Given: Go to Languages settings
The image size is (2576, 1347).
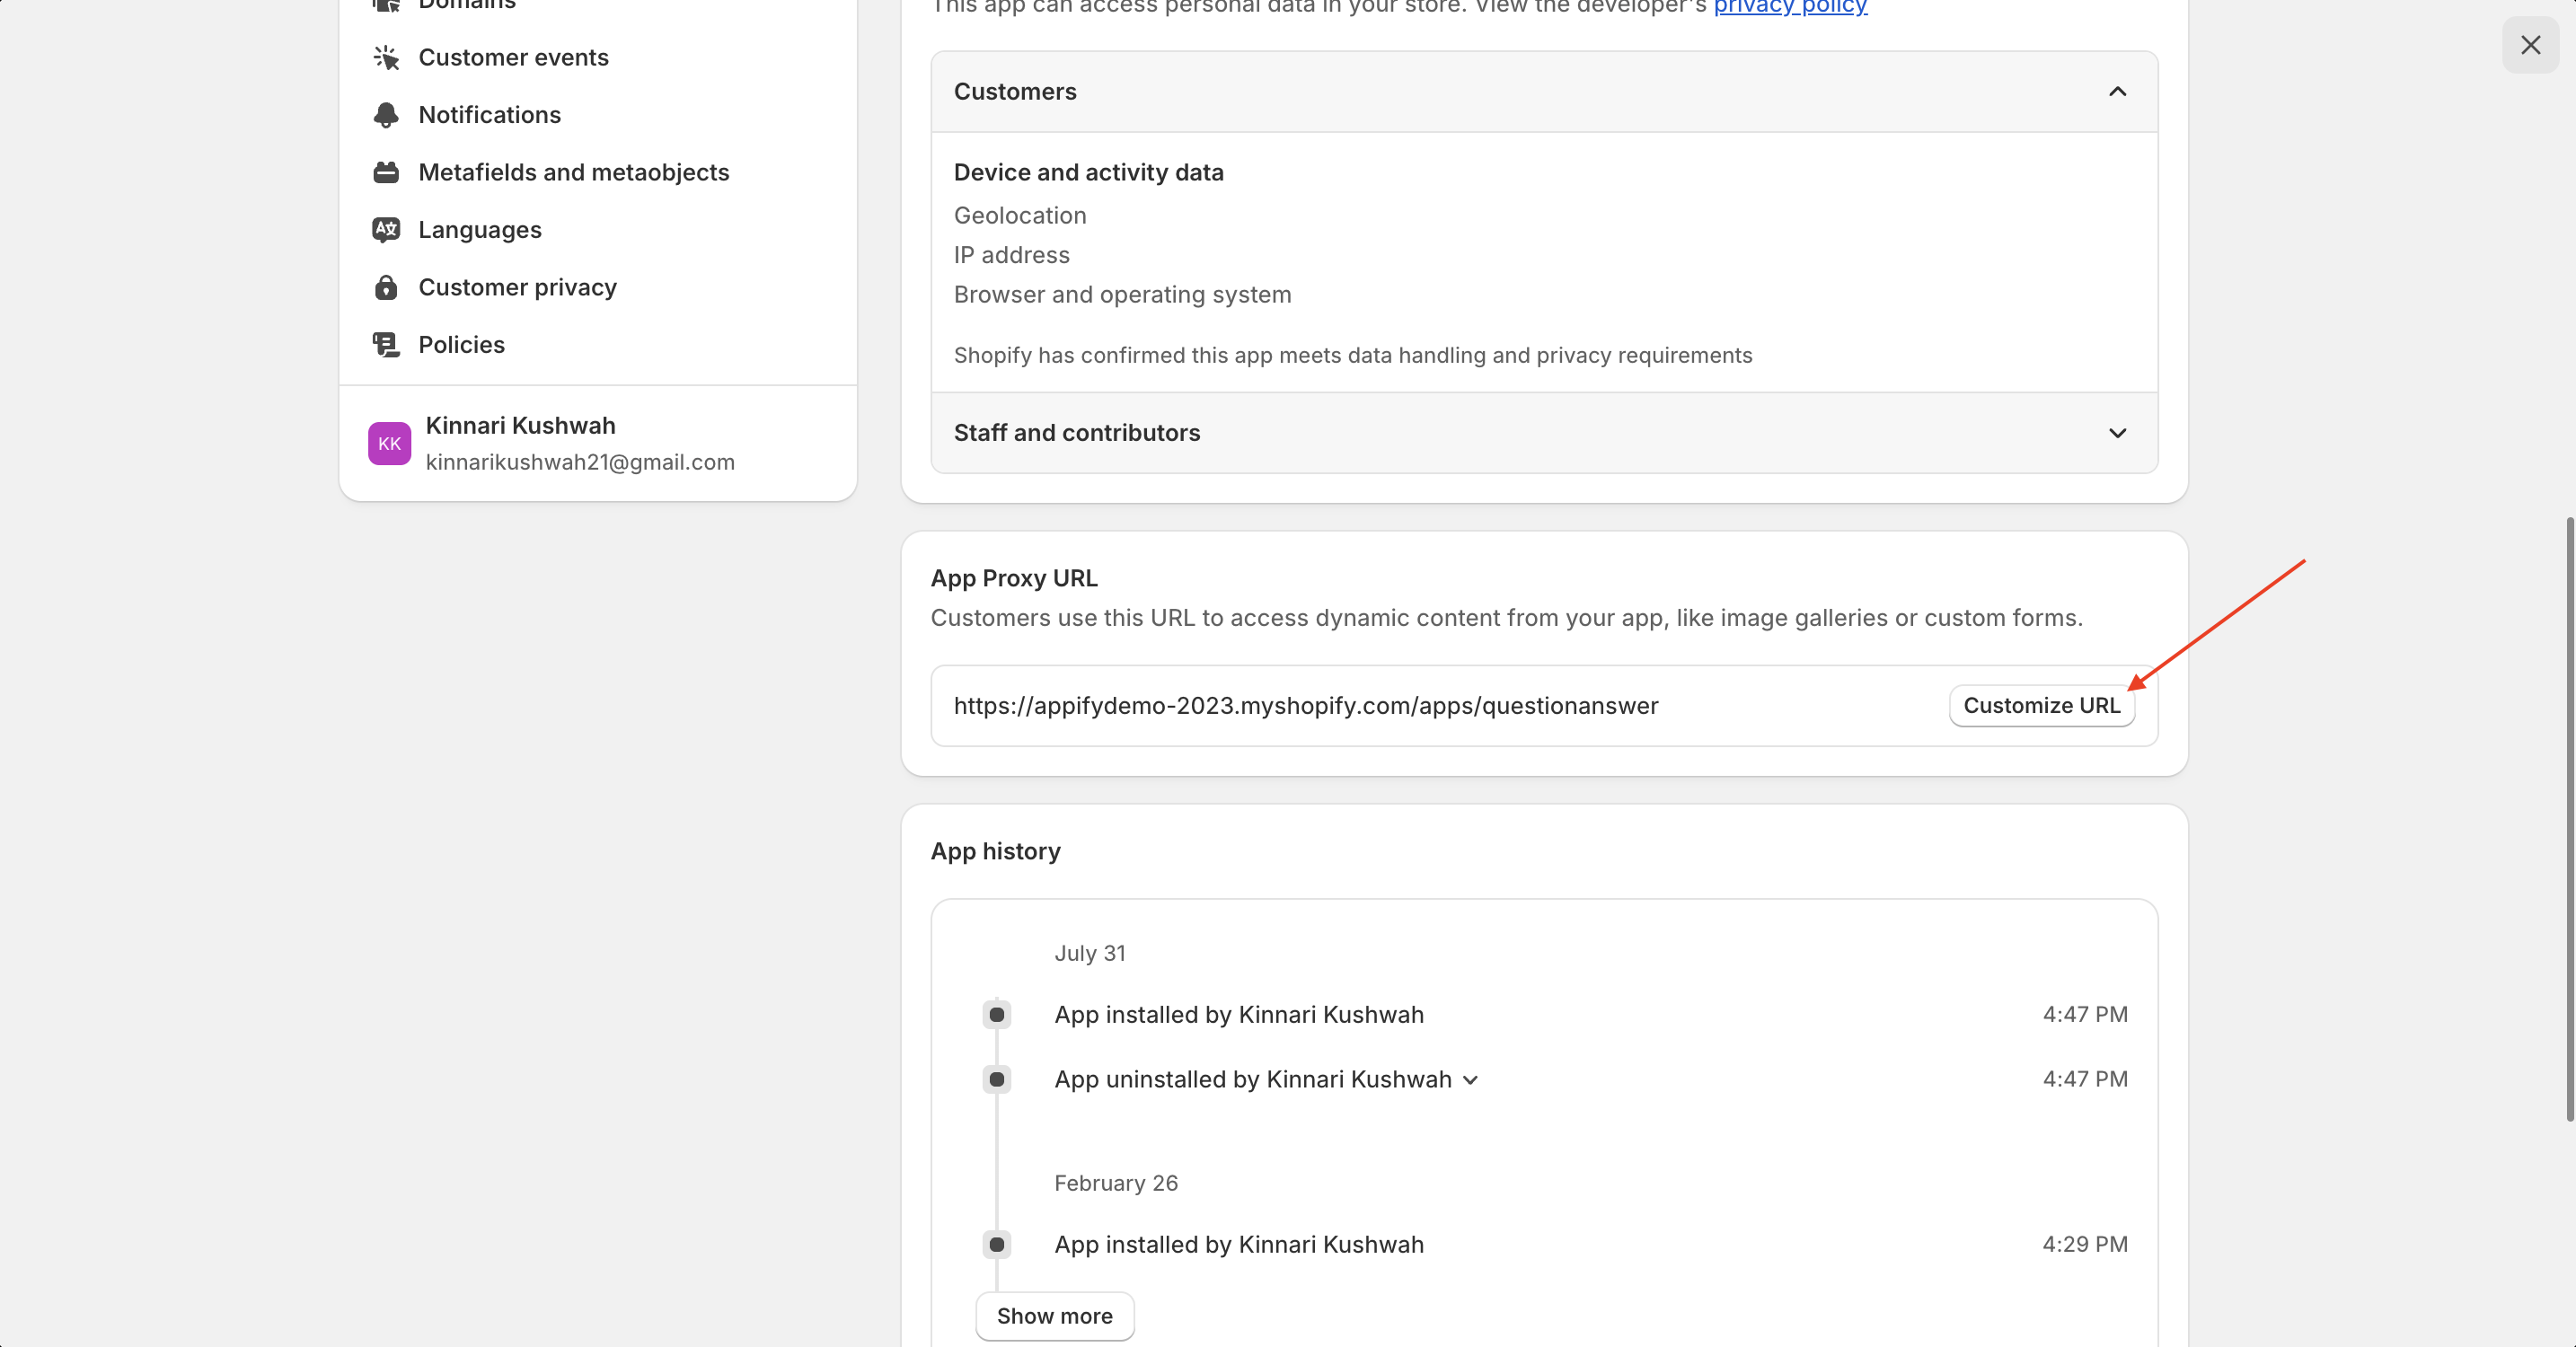Looking at the screenshot, I should (x=480, y=230).
